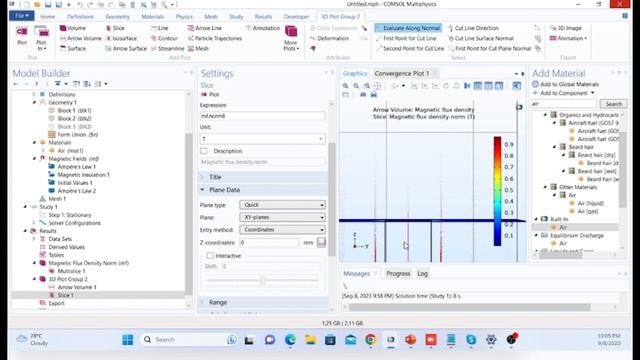Viewport: 640px width, 360px height.
Task: Add an Arrow Surface plot
Action: click(x=126, y=49)
